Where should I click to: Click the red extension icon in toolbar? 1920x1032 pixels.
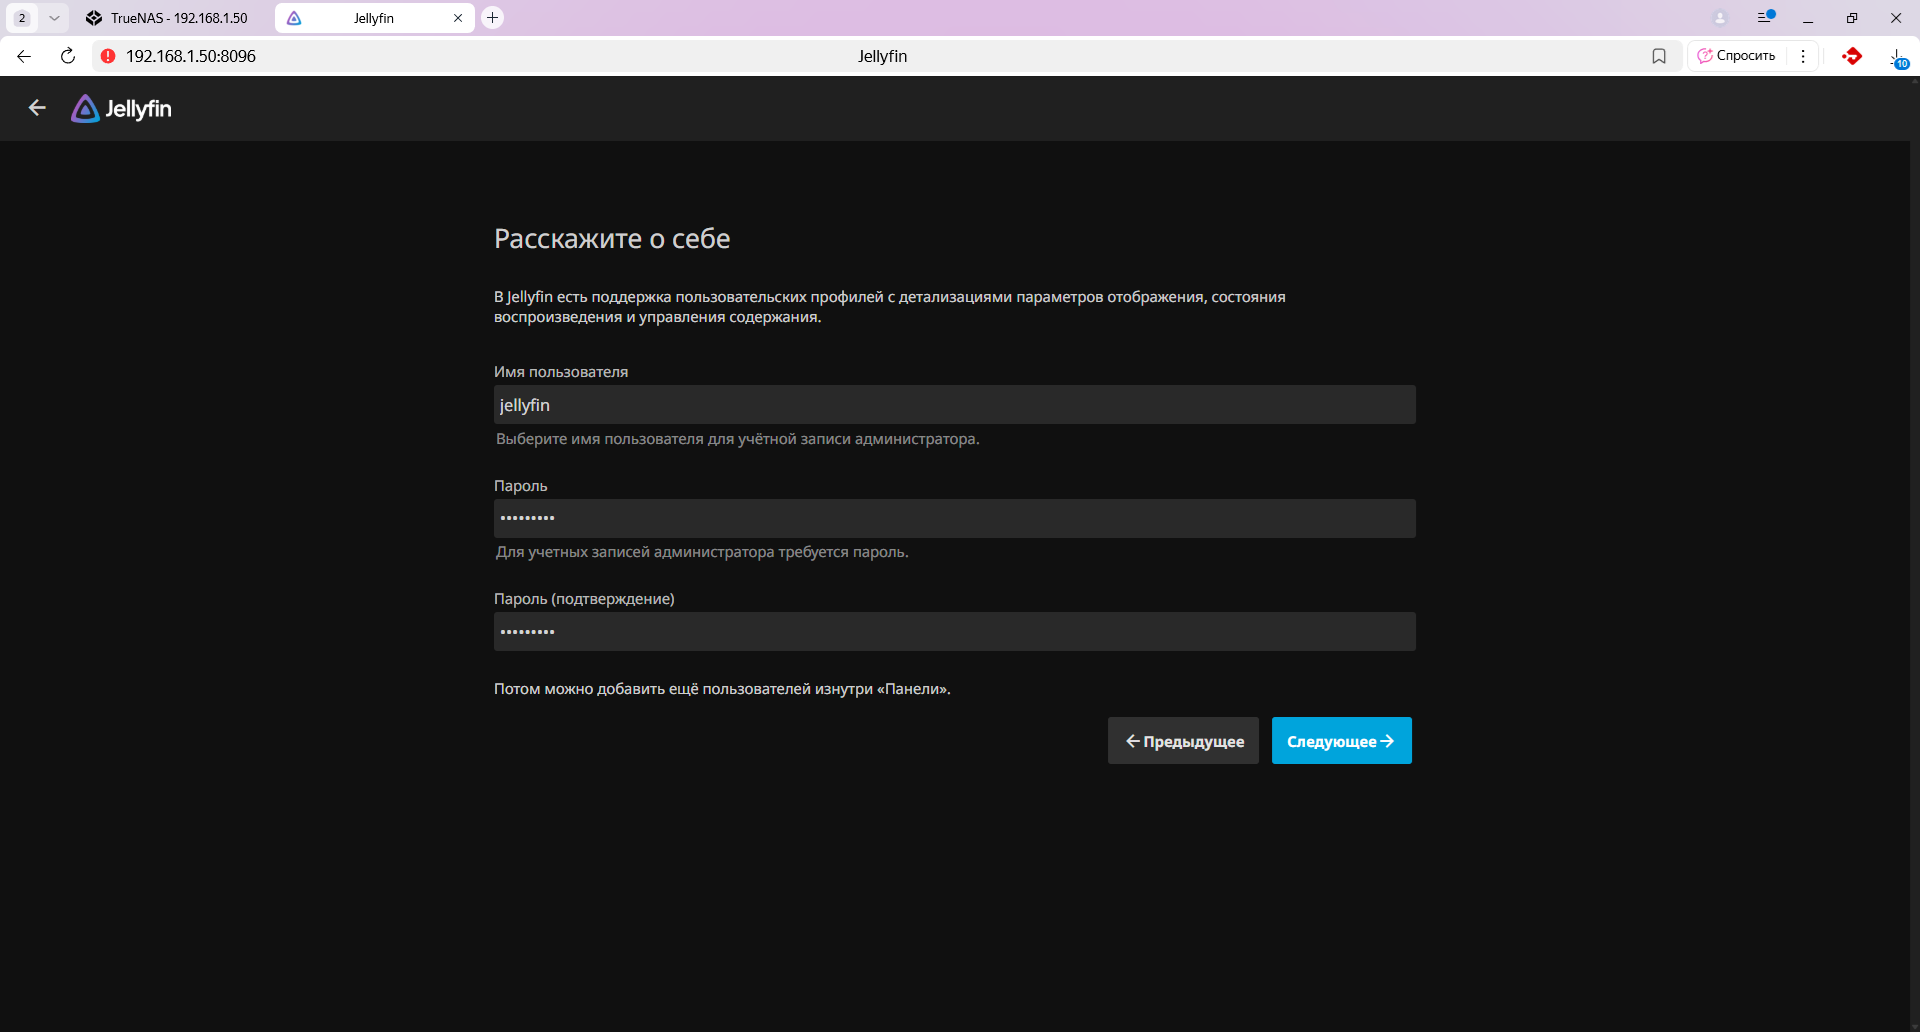click(x=1852, y=56)
